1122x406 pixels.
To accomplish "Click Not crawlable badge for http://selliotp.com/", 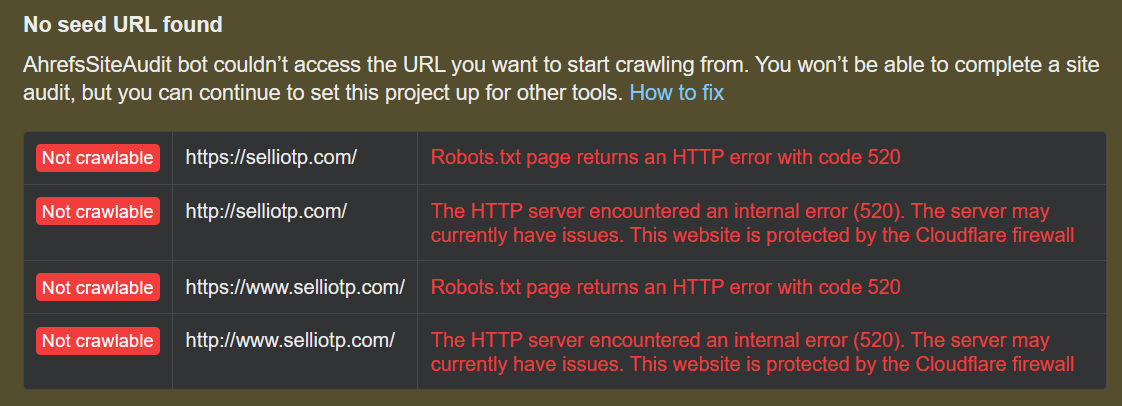I will point(98,212).
